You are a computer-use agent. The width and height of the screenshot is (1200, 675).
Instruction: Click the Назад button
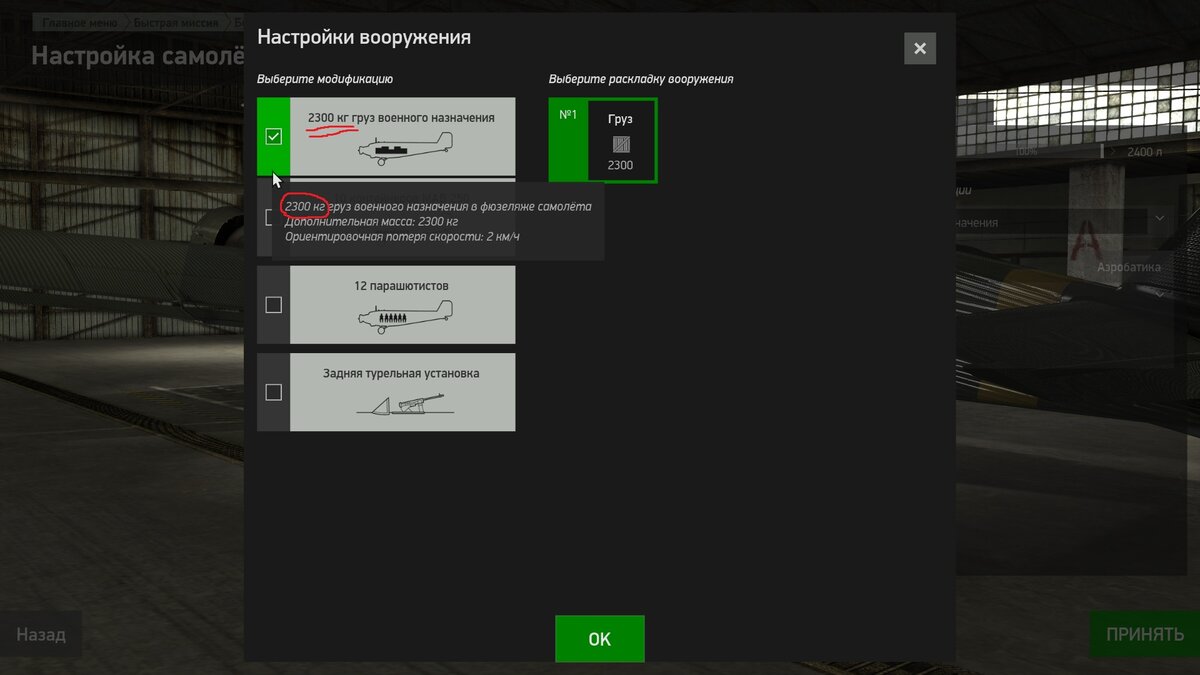click(x=41, y=634)
